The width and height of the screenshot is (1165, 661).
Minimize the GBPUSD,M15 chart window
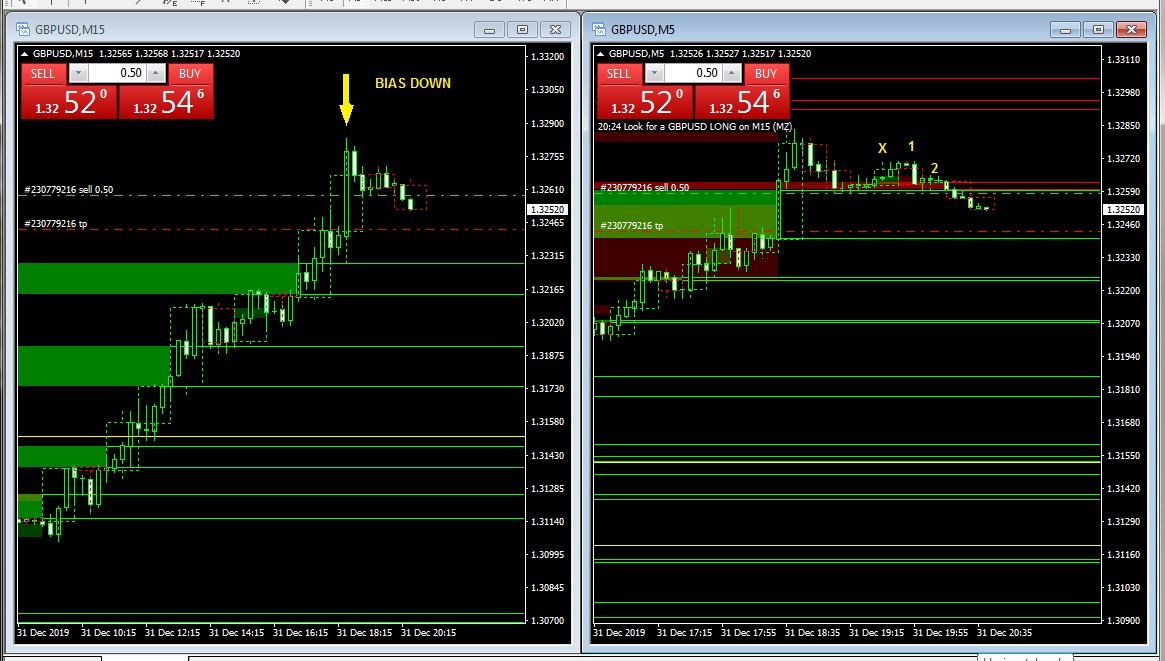click(489, 30)
